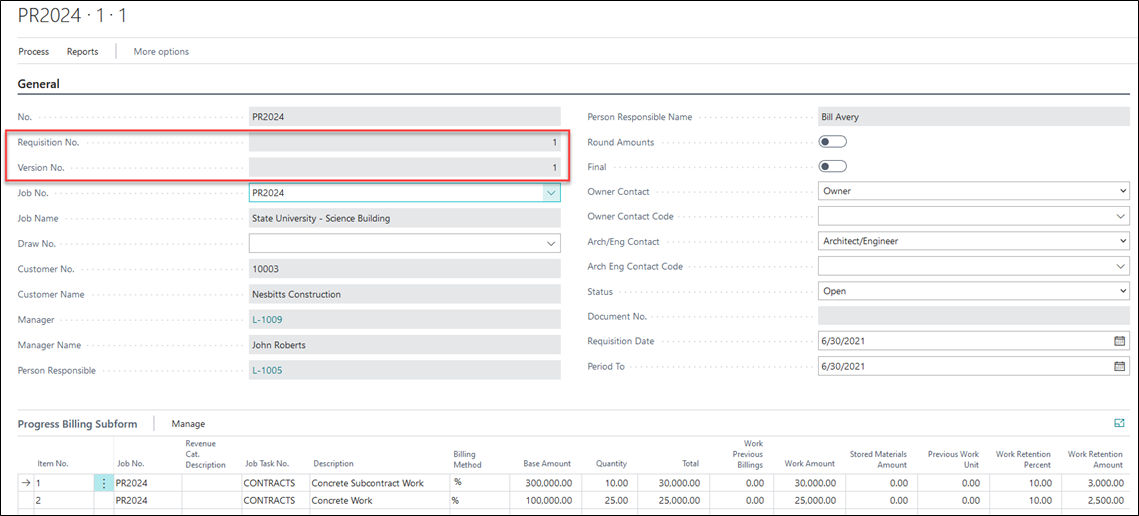This screenshot has width=1139, height=516.
Task: Click the row options three-dot icon
Action: (104, 483)
